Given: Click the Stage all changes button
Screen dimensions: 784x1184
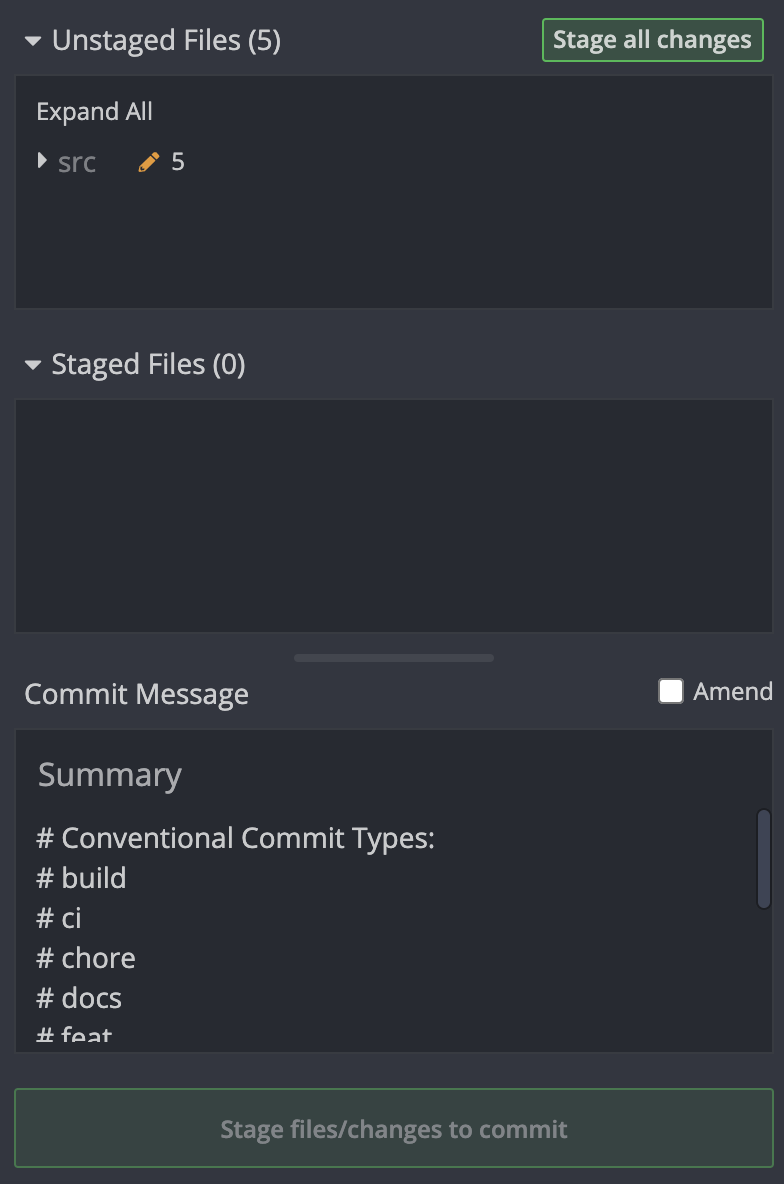Looking at the screenshot, I should (x=652, y=40).
